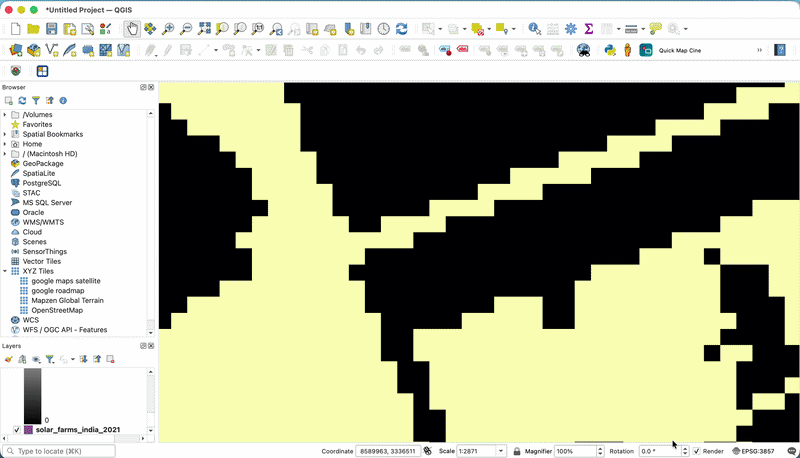Create a new GeoPackage layer icon
The image size is (800, 458).
pyautogui.click(x=34, y=50)
